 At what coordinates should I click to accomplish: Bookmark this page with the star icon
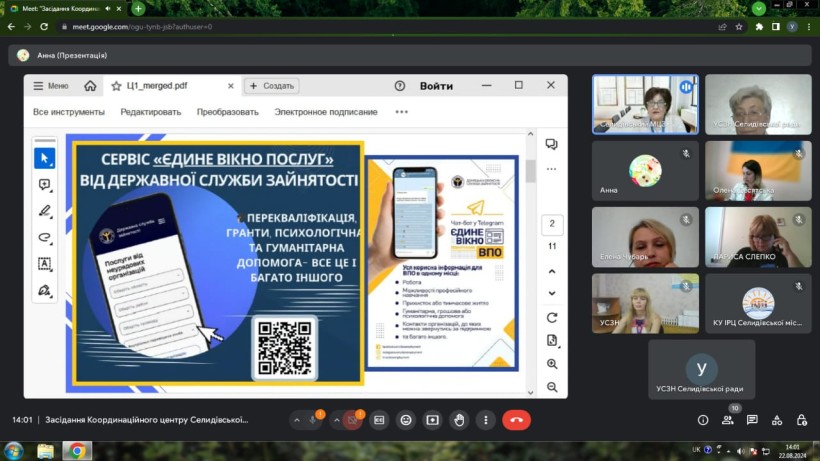pyautogui.click(x=739, y=27)
